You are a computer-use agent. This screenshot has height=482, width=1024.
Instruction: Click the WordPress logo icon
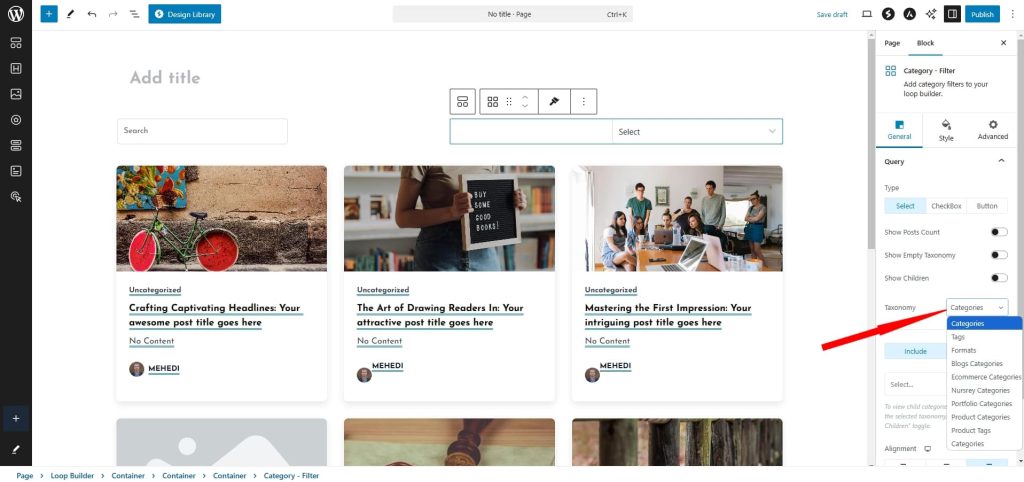click(x=16, y=14)
